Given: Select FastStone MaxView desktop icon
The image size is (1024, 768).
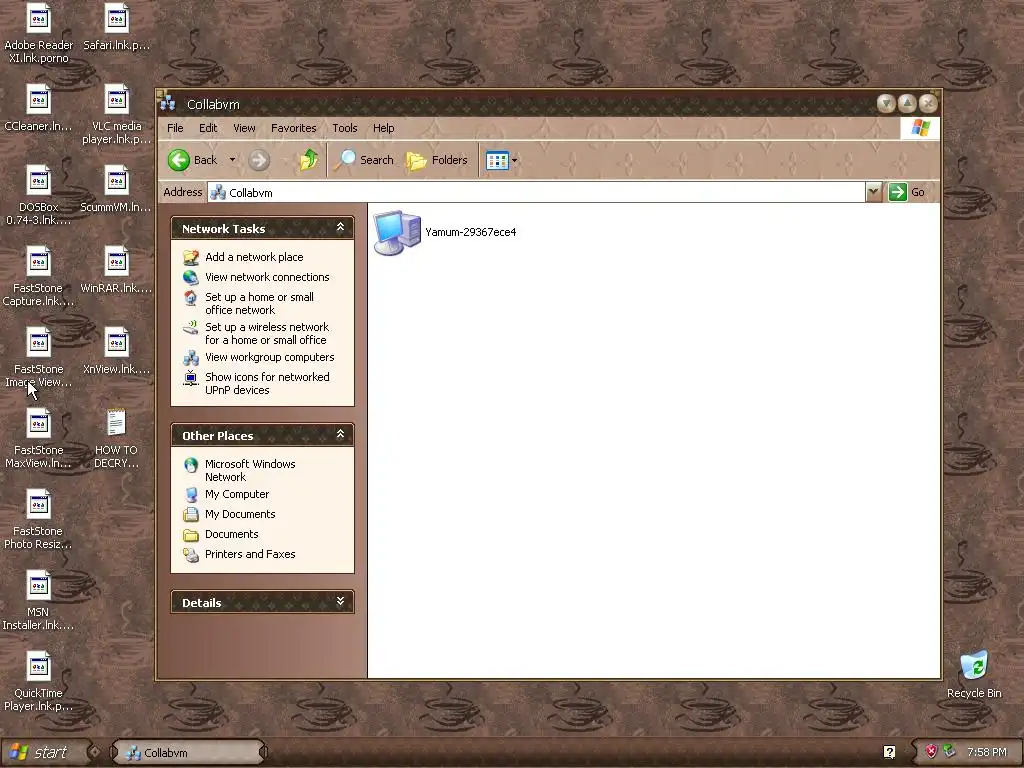Looking at the screenshot, I should point(39,439).
